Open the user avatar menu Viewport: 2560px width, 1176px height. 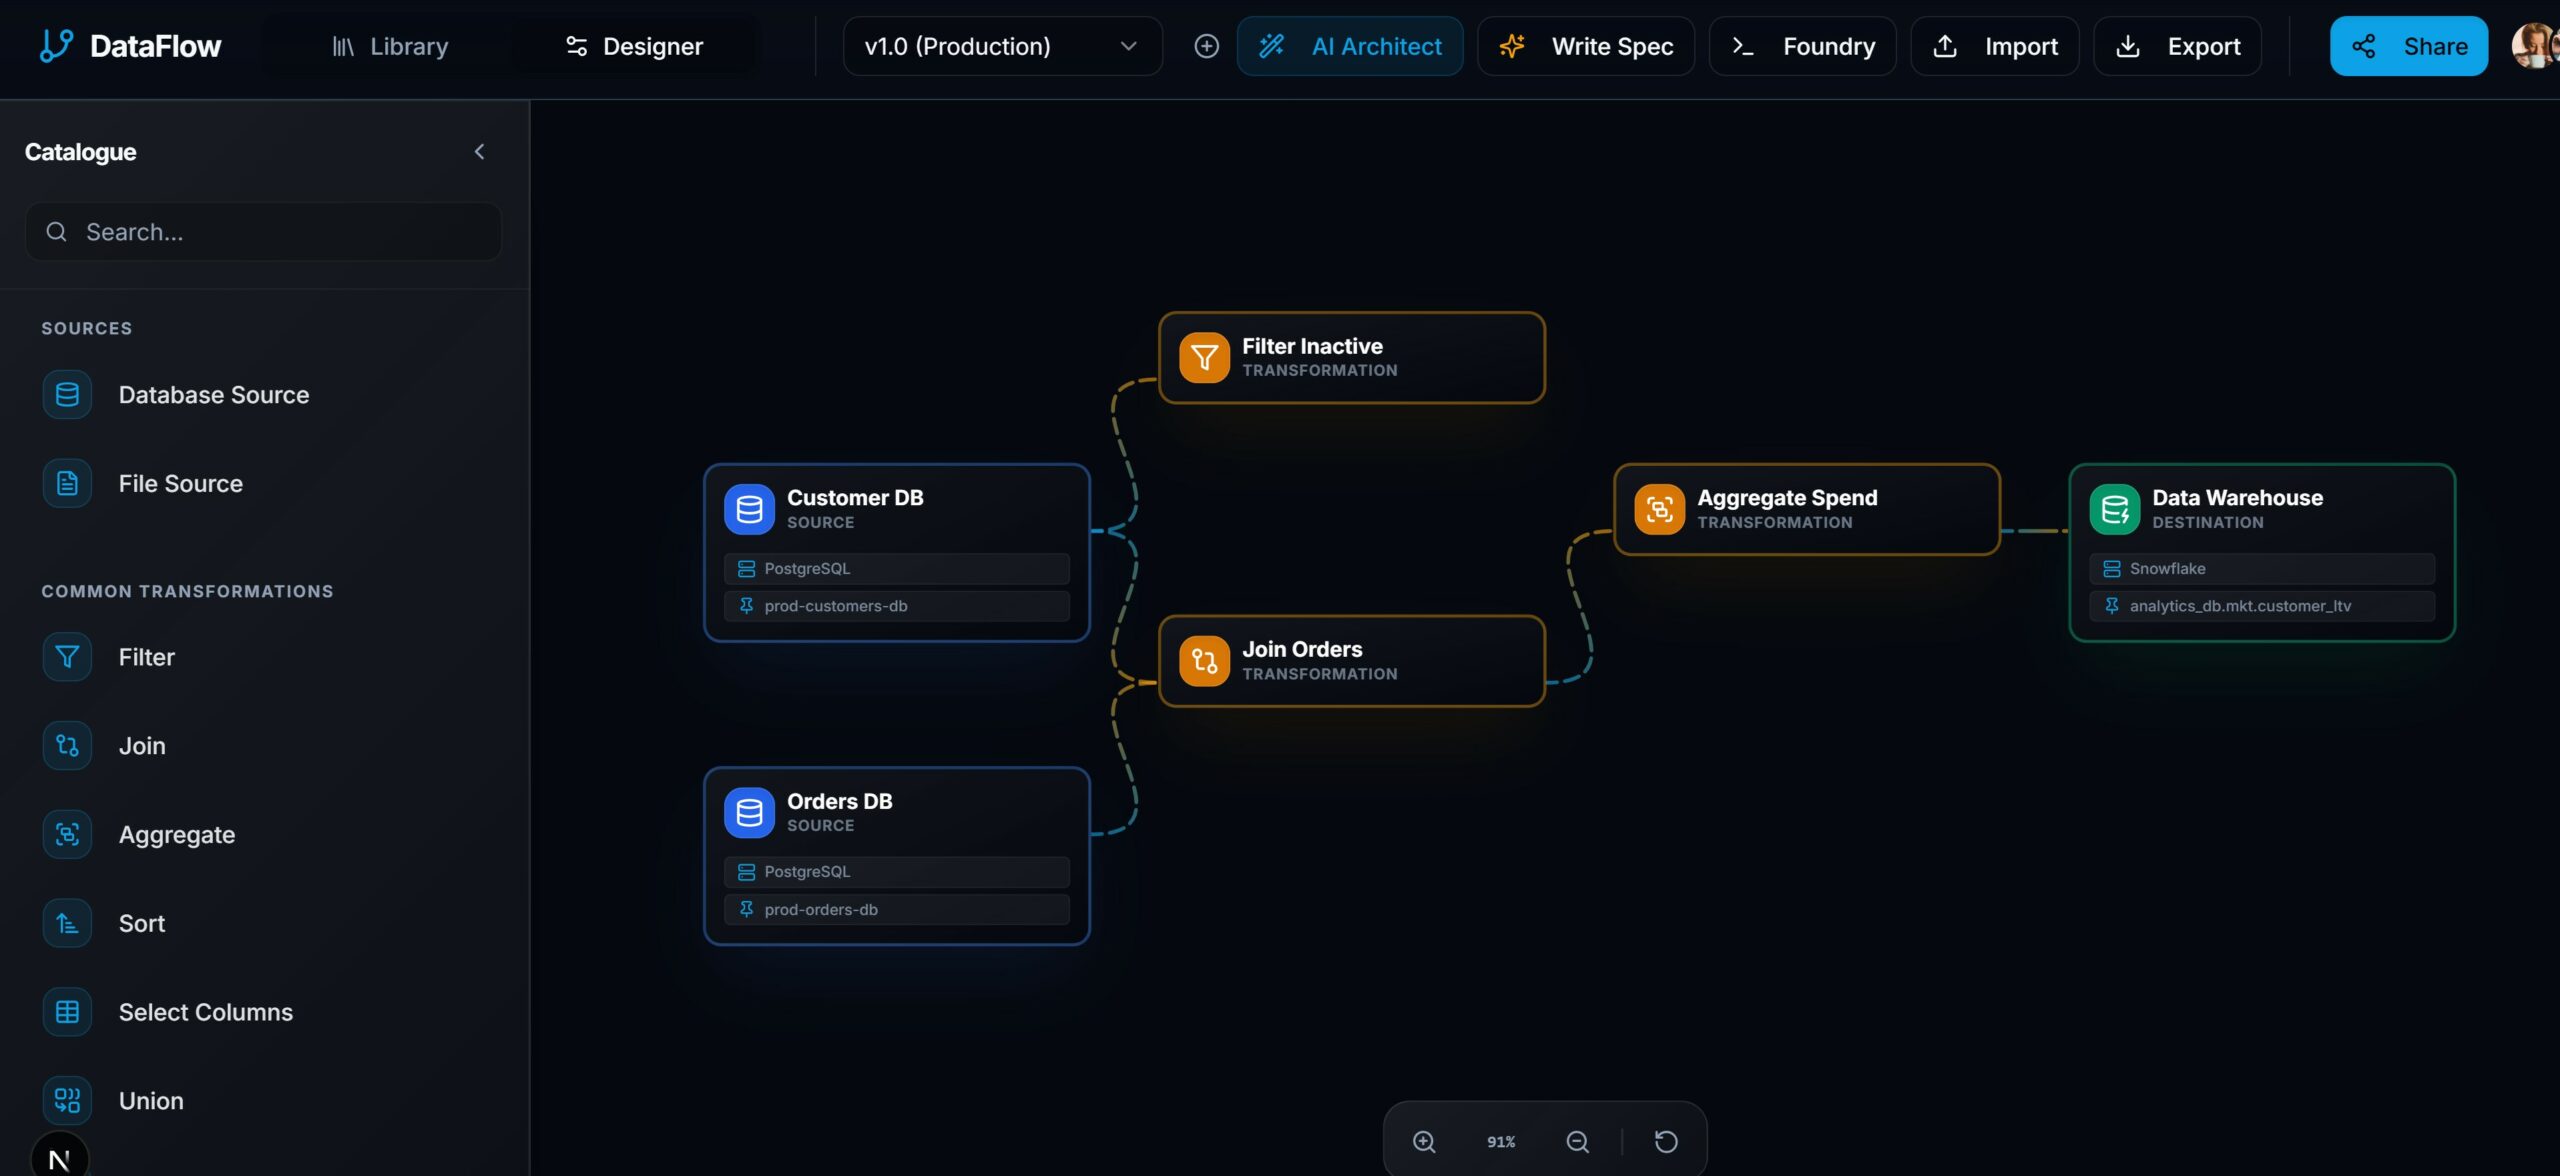click(x=2532, y=46)
